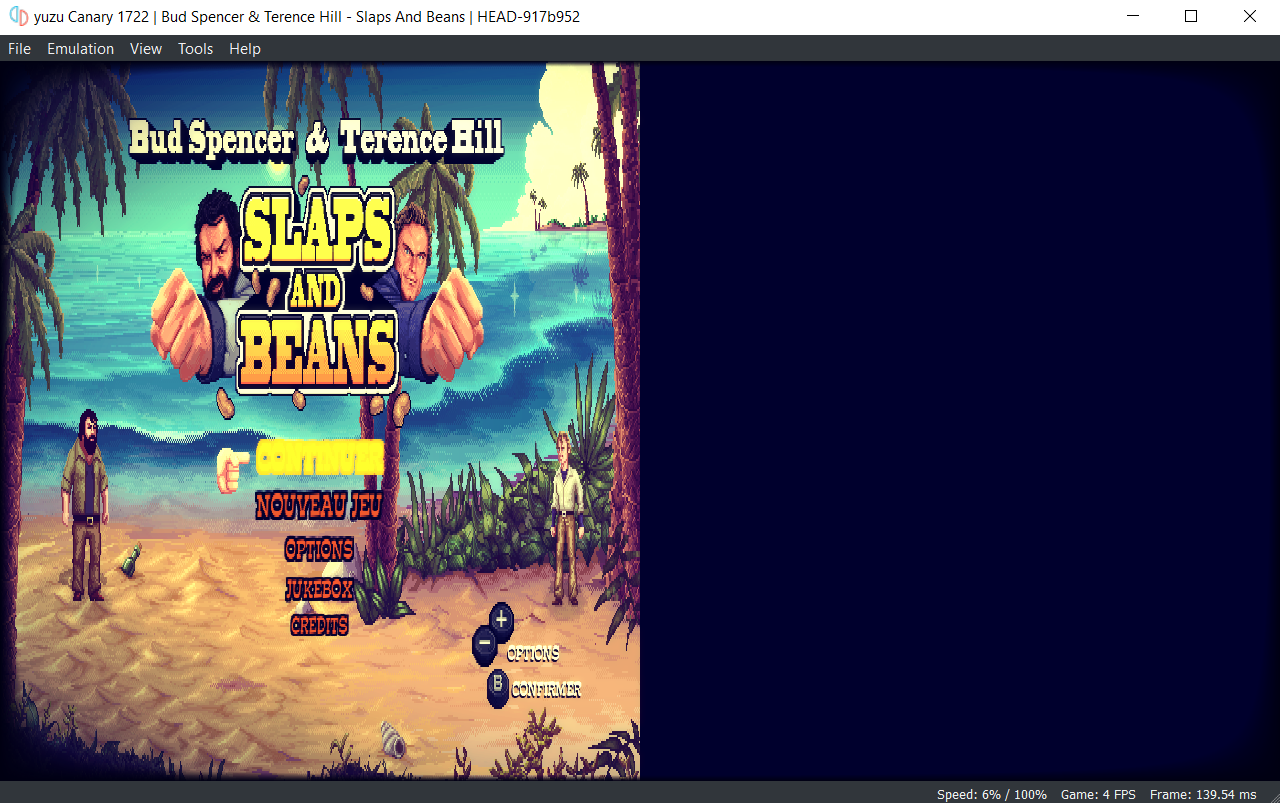Click the Bud Spencer & Terence Hill title
Screen dimensions: 1280x803
point(316,139)
